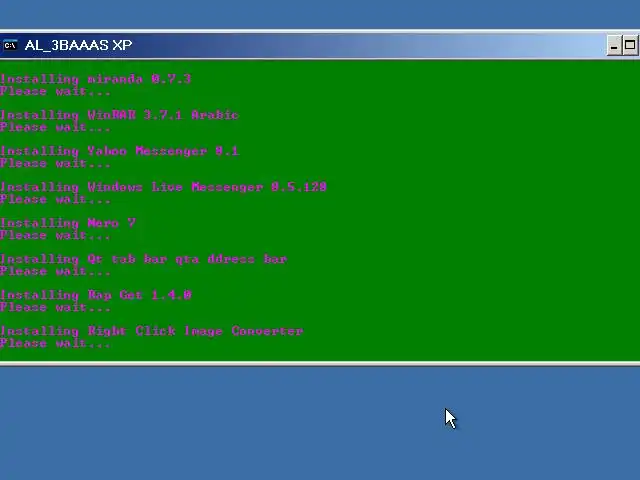The width and height of the screenshot is (640, 480).
Task: Click 'Please wait...' under WinRAR line
Action: (56, 127)
